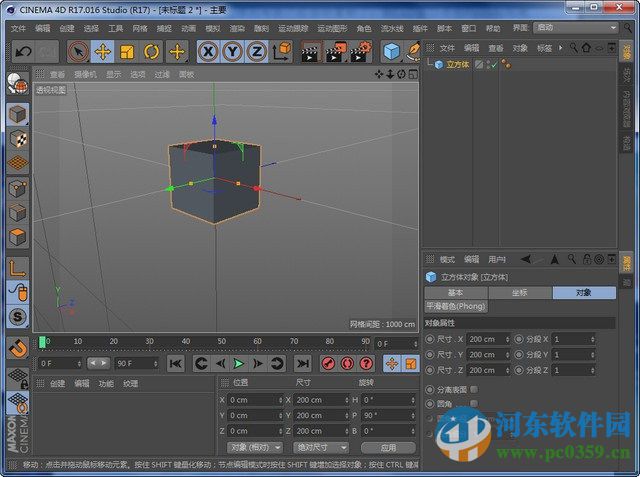This screenshot has height=477, width=640.
Task: Render active view clapperboard icon
Action: tap(310, 52)
